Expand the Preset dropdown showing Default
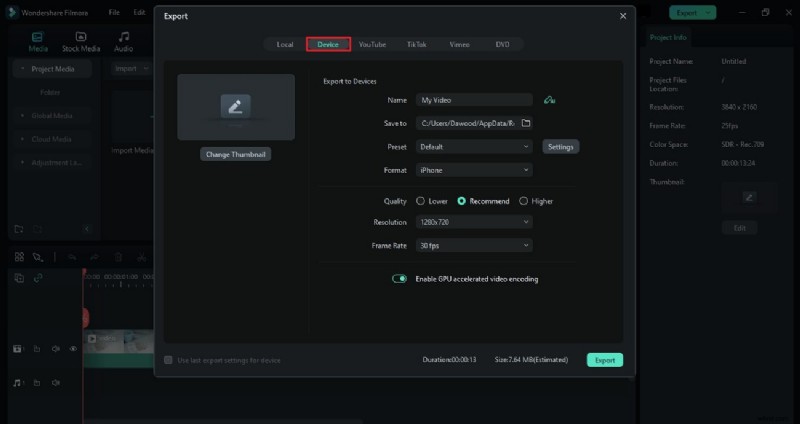Viewport: 800px width, 424px height. point(474,146)
